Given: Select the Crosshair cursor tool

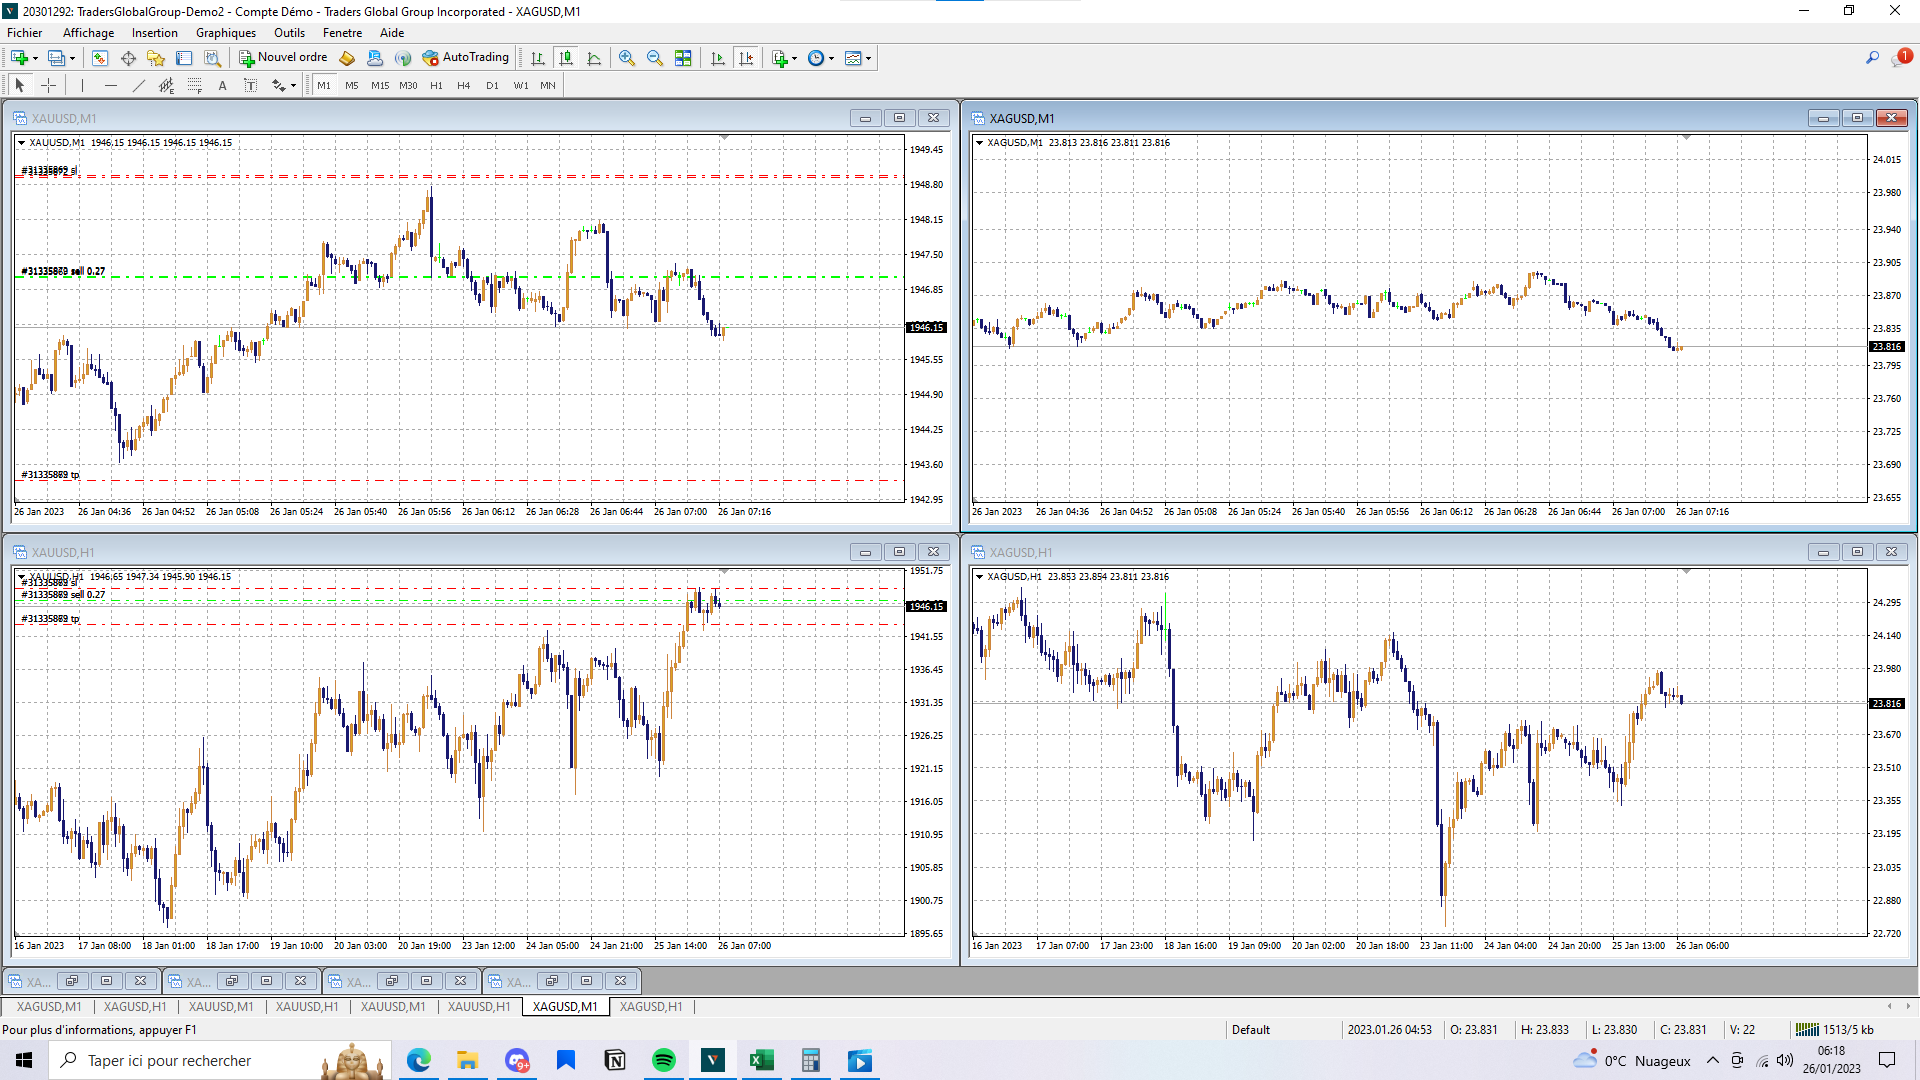Looking at the screenshot, I should (48, 86).
